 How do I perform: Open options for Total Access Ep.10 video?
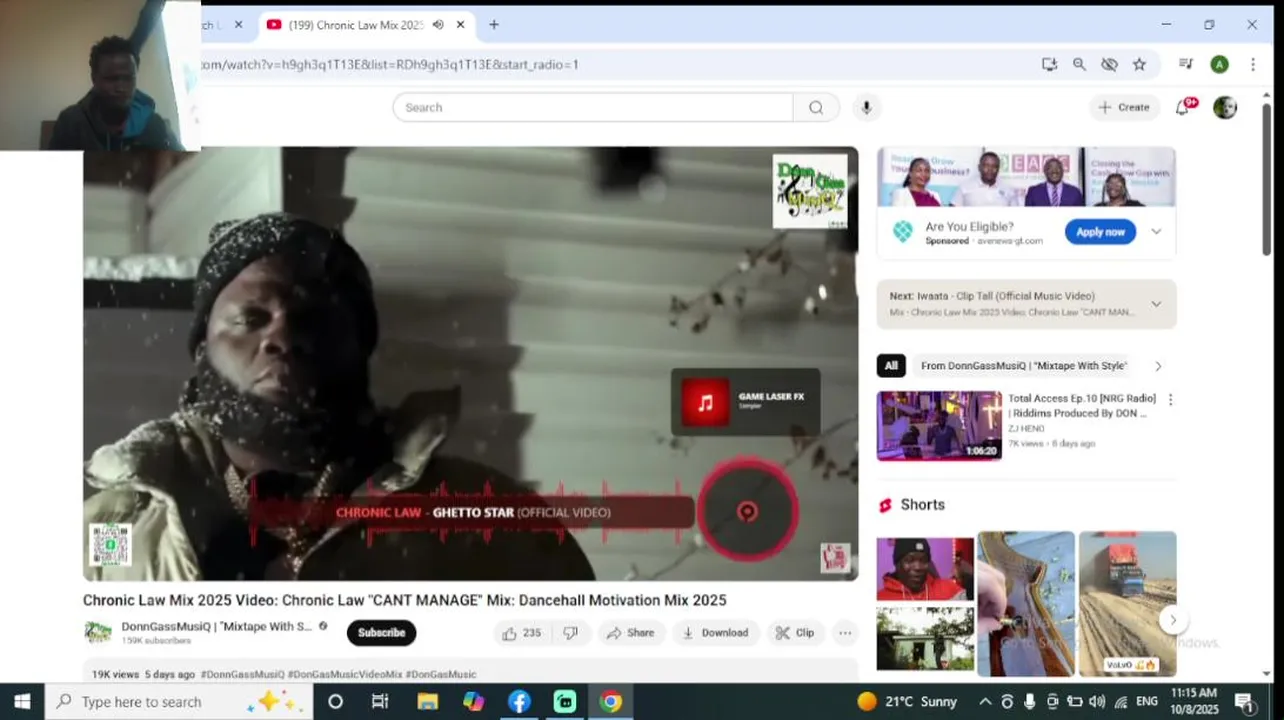tap(1170, 400)
